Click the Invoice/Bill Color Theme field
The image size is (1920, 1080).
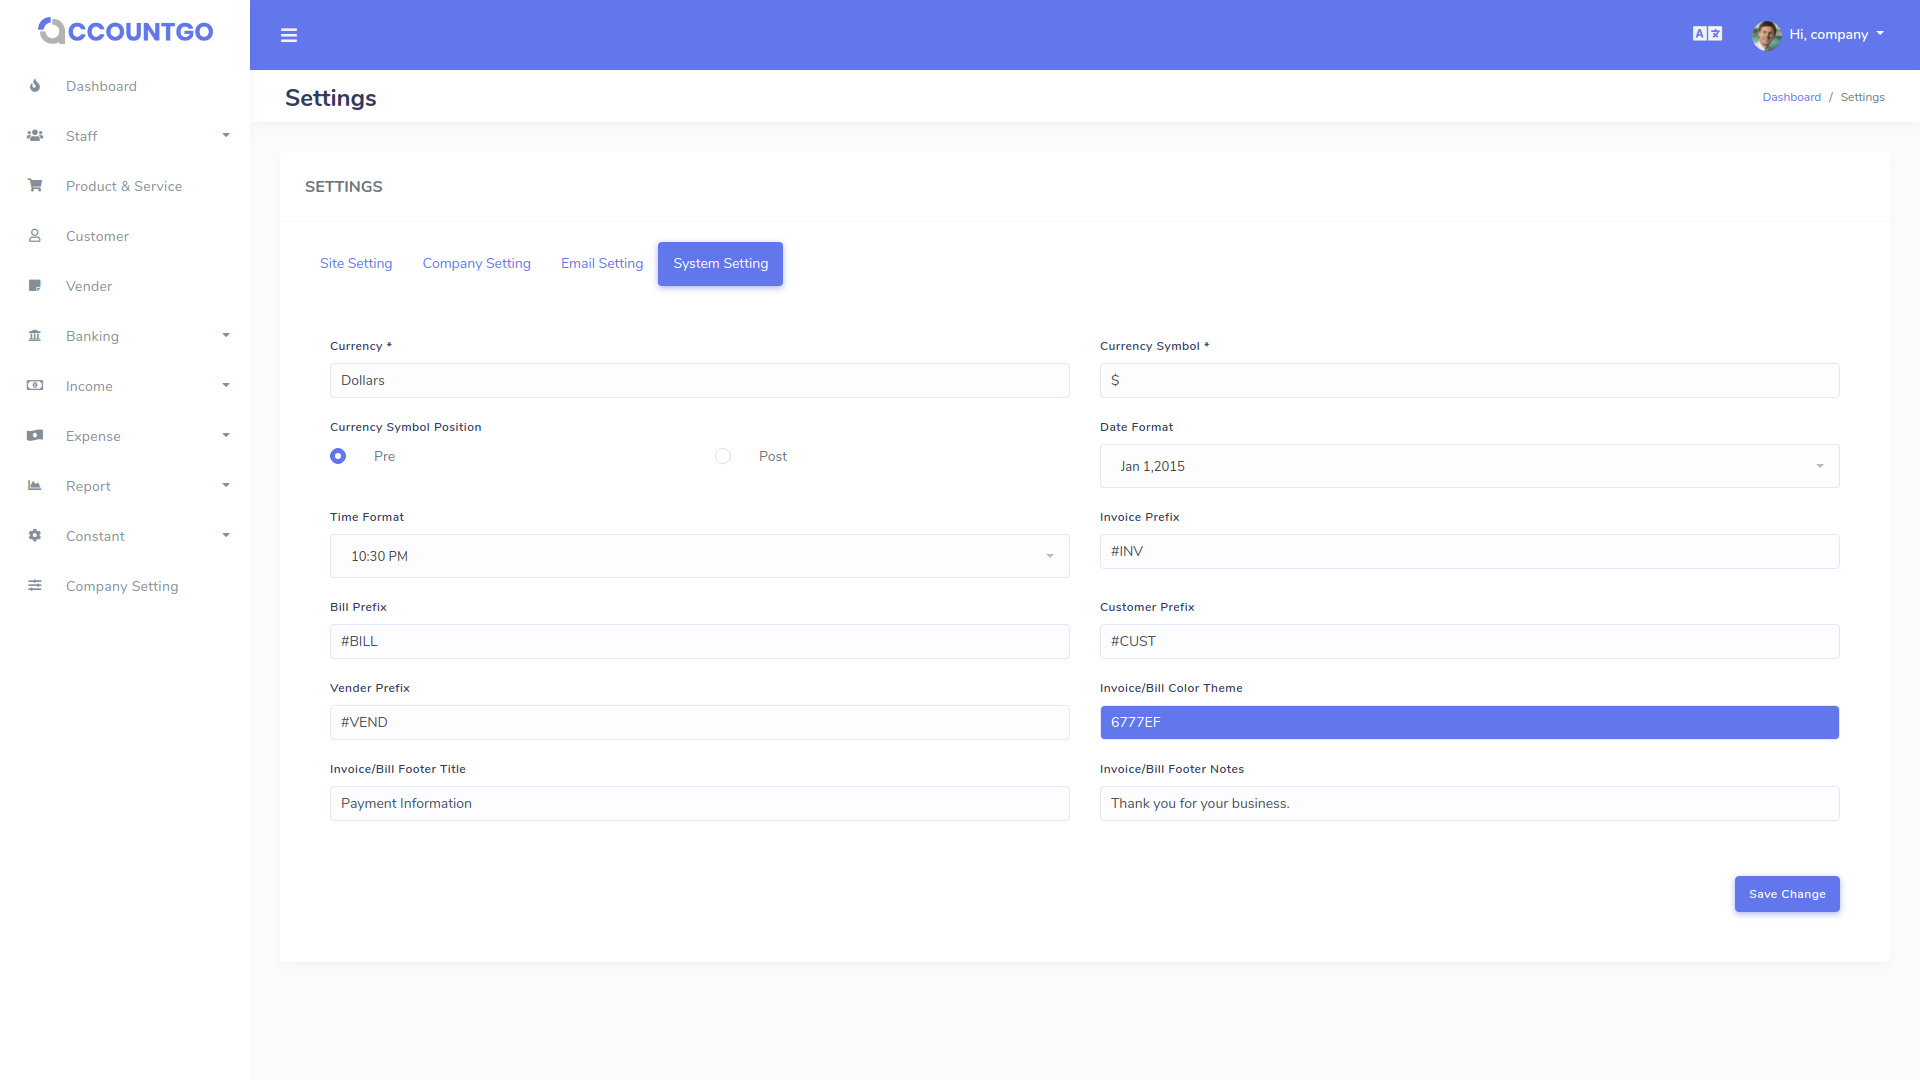point(1469,722)
